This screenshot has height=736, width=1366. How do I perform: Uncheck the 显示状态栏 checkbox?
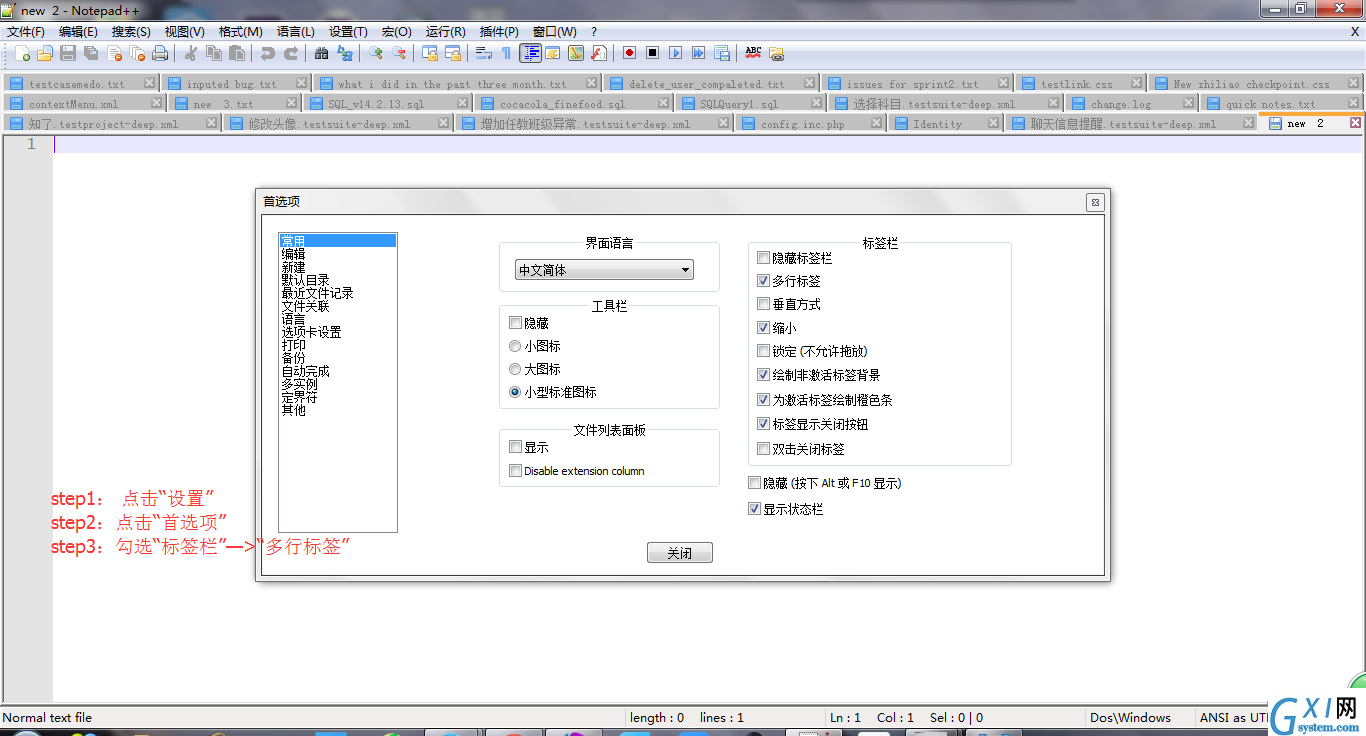754,509
